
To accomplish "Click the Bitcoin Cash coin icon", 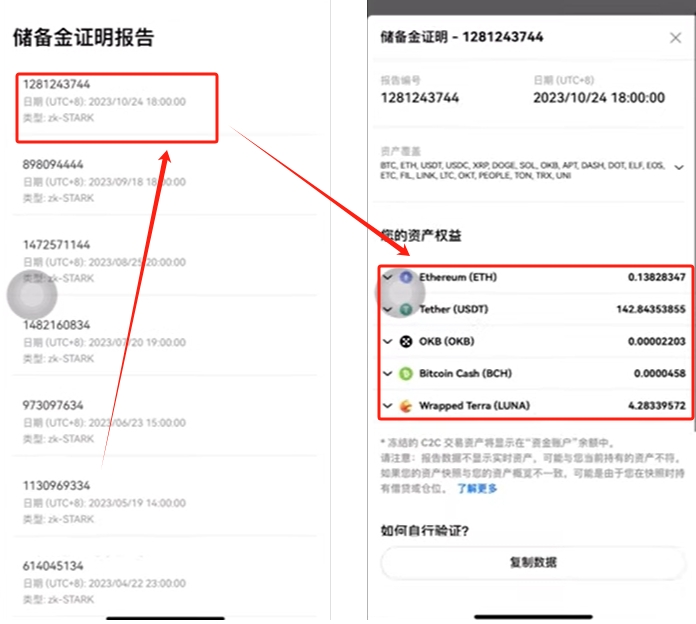I will tap(406, 374).
